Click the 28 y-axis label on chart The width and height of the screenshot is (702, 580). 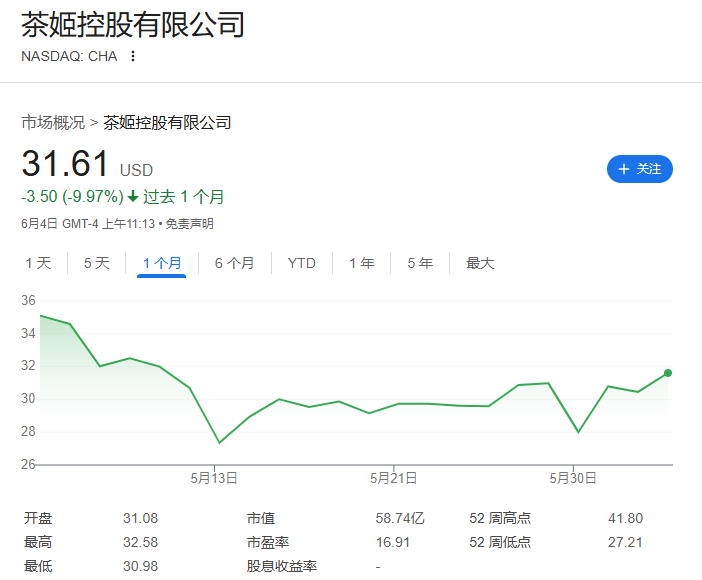coord(28,431)
